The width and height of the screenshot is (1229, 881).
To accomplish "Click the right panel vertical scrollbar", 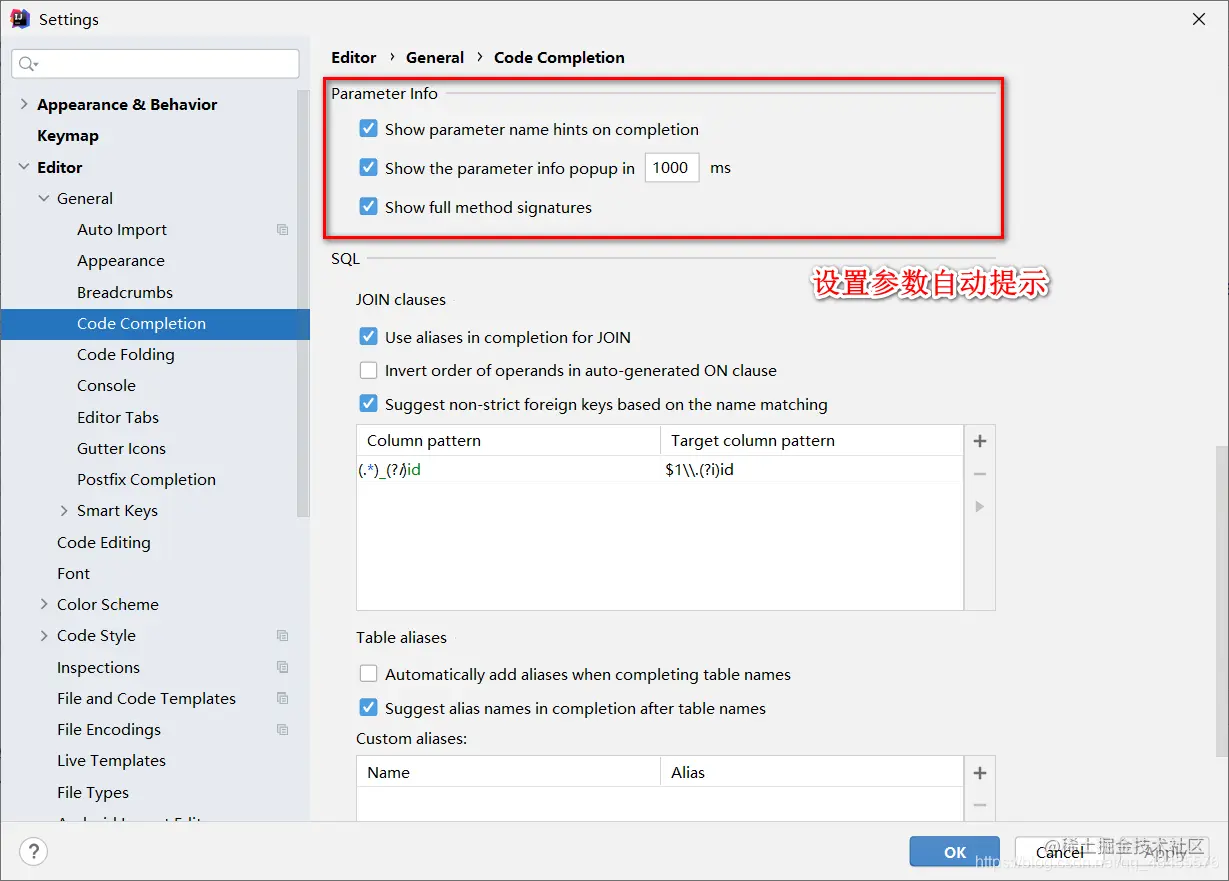I will (1222, 602).
